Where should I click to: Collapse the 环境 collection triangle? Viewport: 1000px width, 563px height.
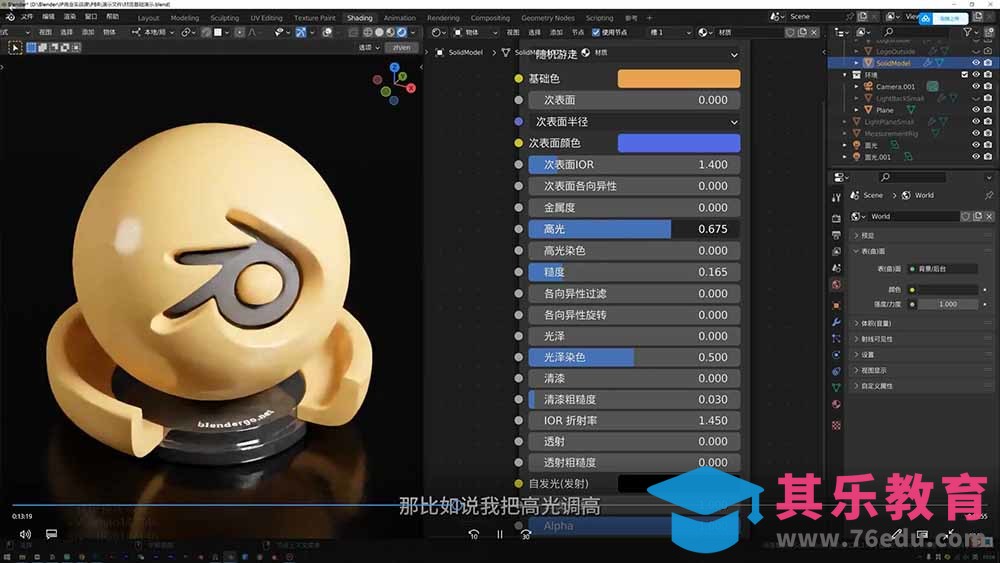[845, 75]
